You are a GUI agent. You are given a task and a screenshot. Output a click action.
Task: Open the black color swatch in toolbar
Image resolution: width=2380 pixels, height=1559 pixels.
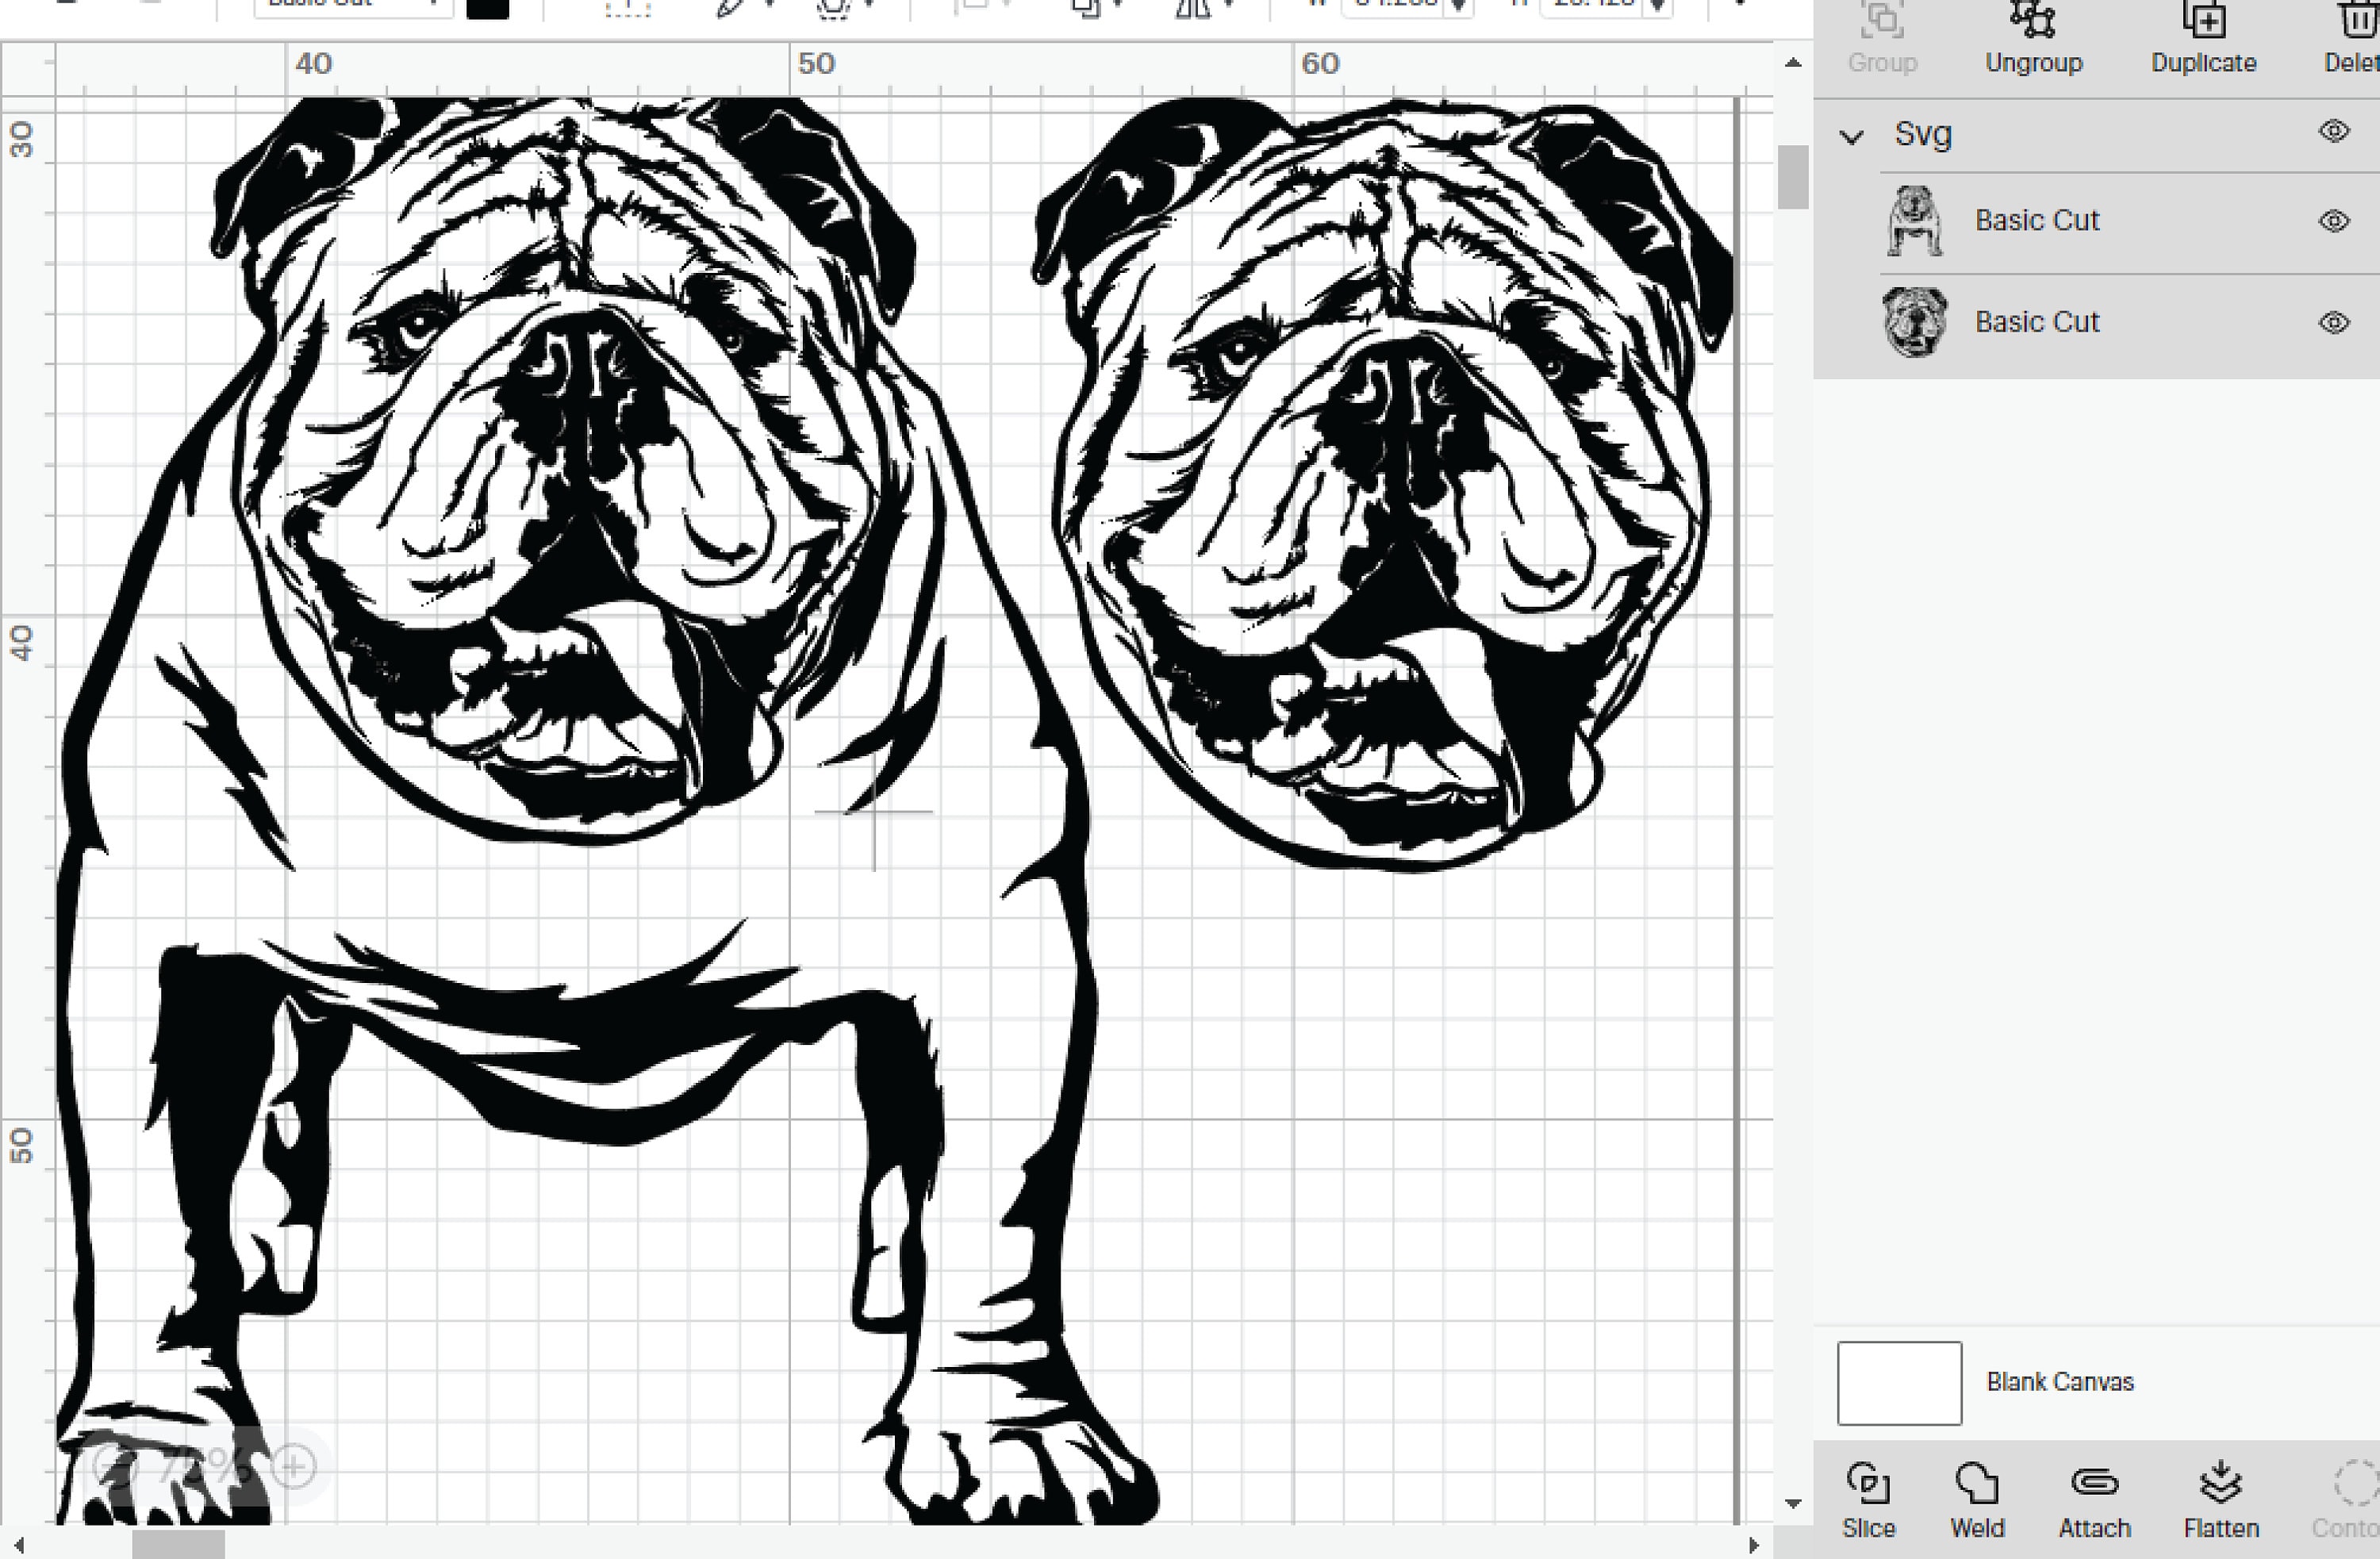[488, 8]
